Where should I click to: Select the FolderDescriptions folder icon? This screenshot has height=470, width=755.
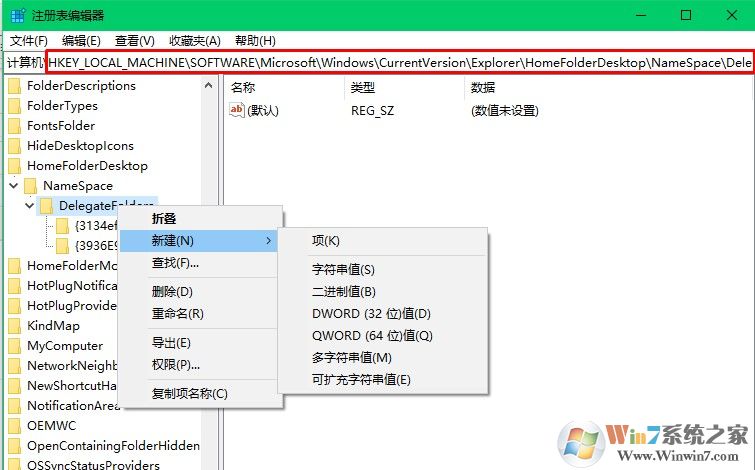point(15,86)
